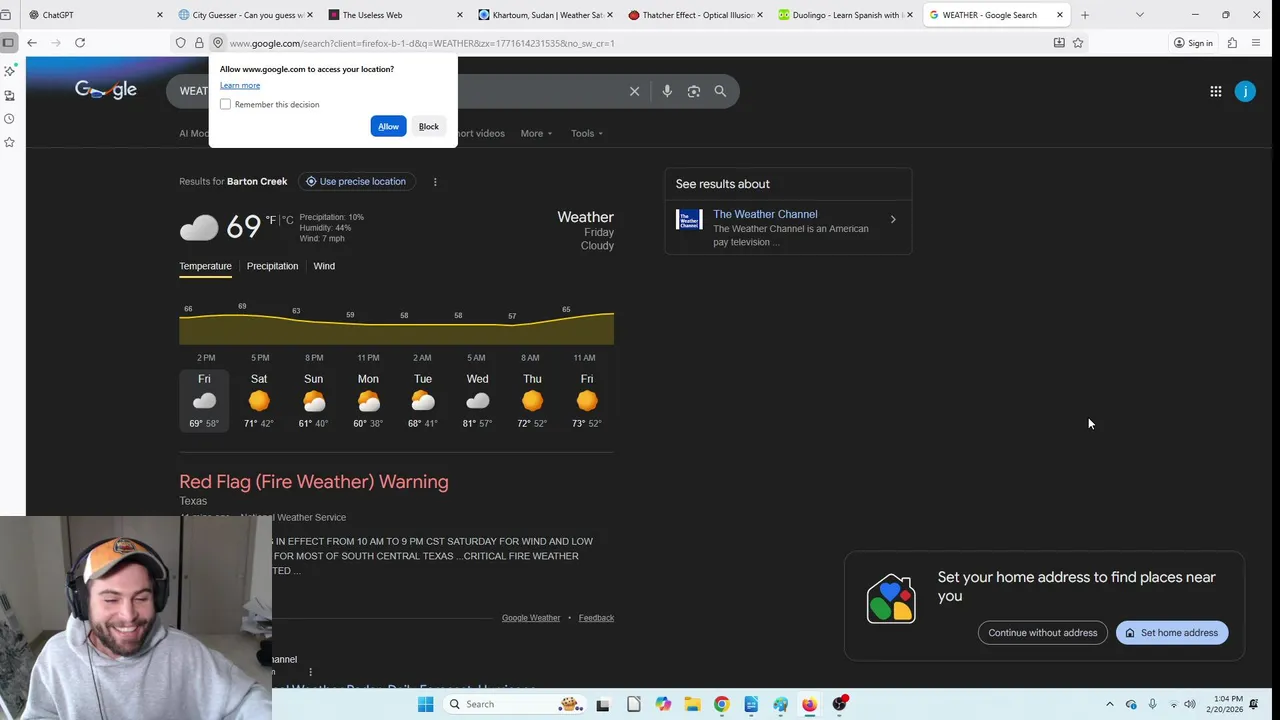Viewport: 1280px width, 720px height.
Task: Click the site security padlock icon
Action: click(199, 43)
